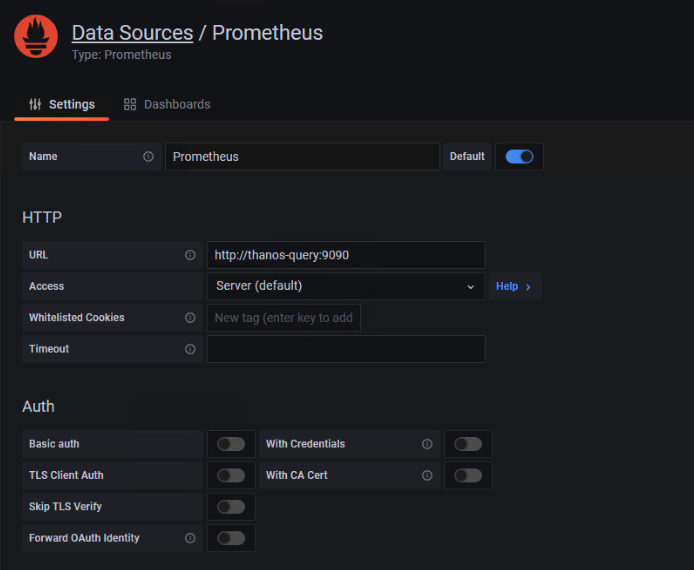Click the info icon beside URL
Screen dimensions: 694x570
tap(190, 255)
